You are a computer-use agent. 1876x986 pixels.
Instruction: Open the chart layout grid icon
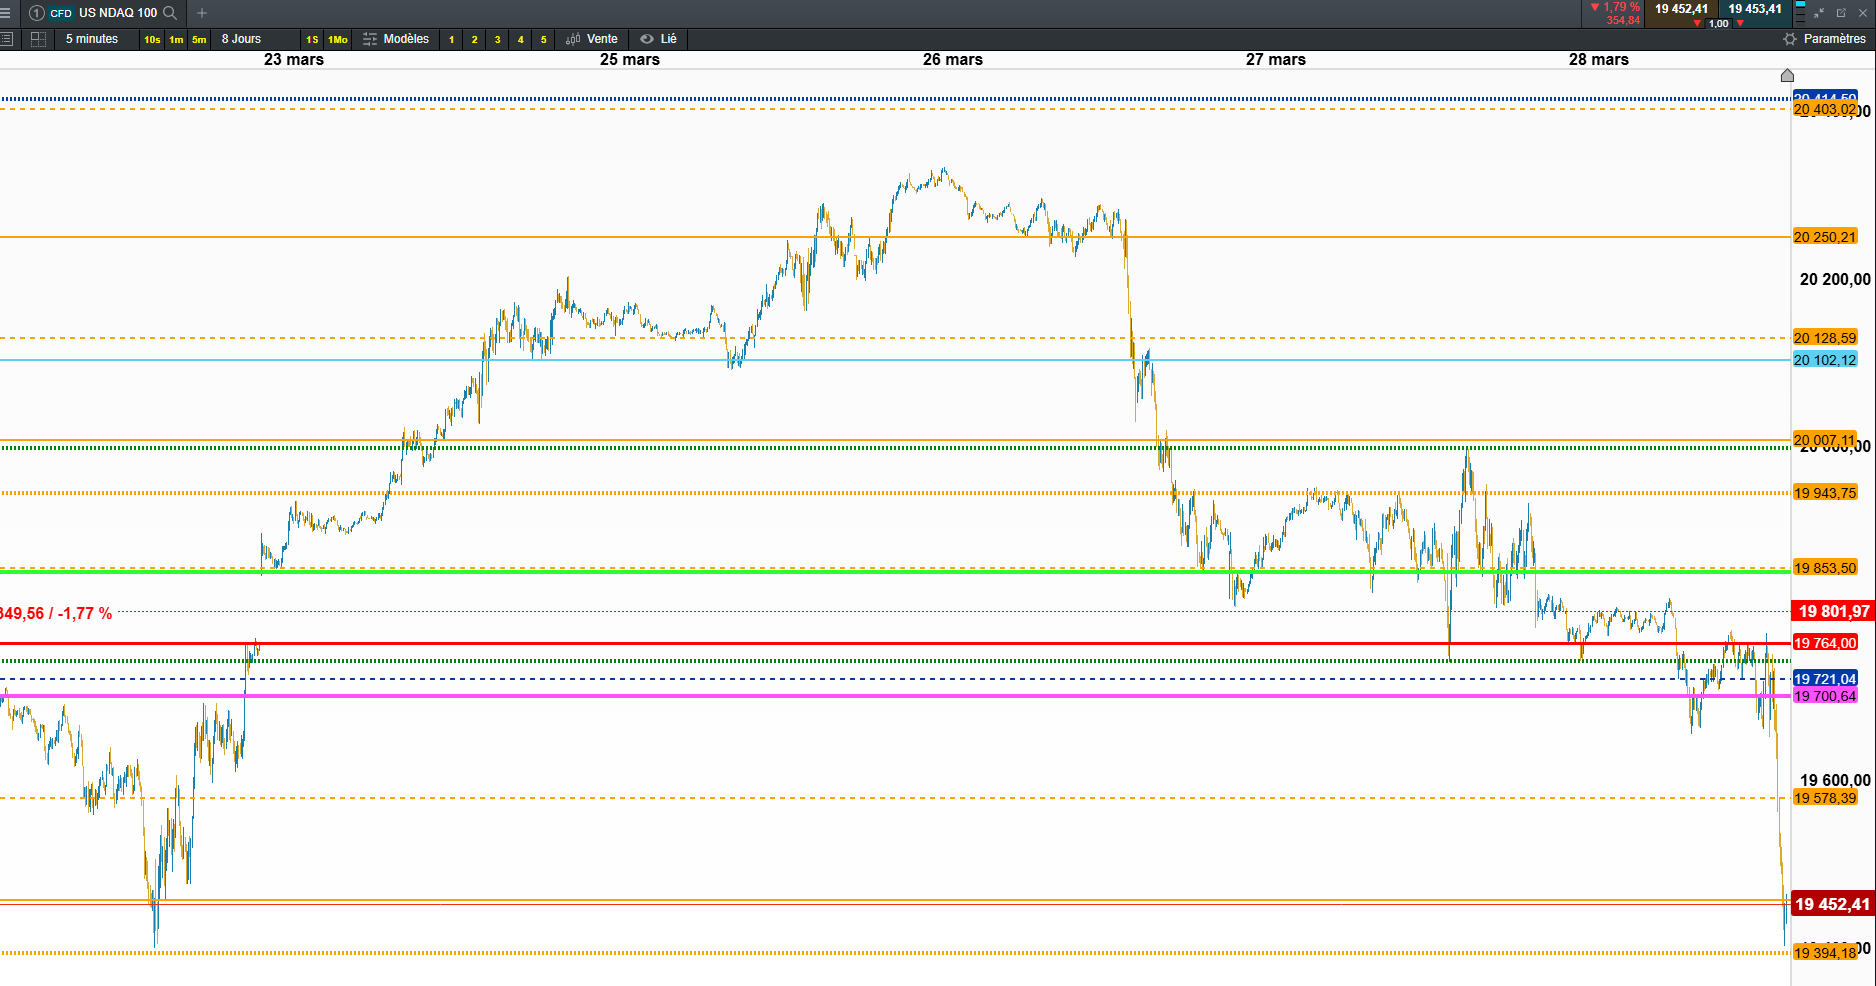(x=38, y=39)
